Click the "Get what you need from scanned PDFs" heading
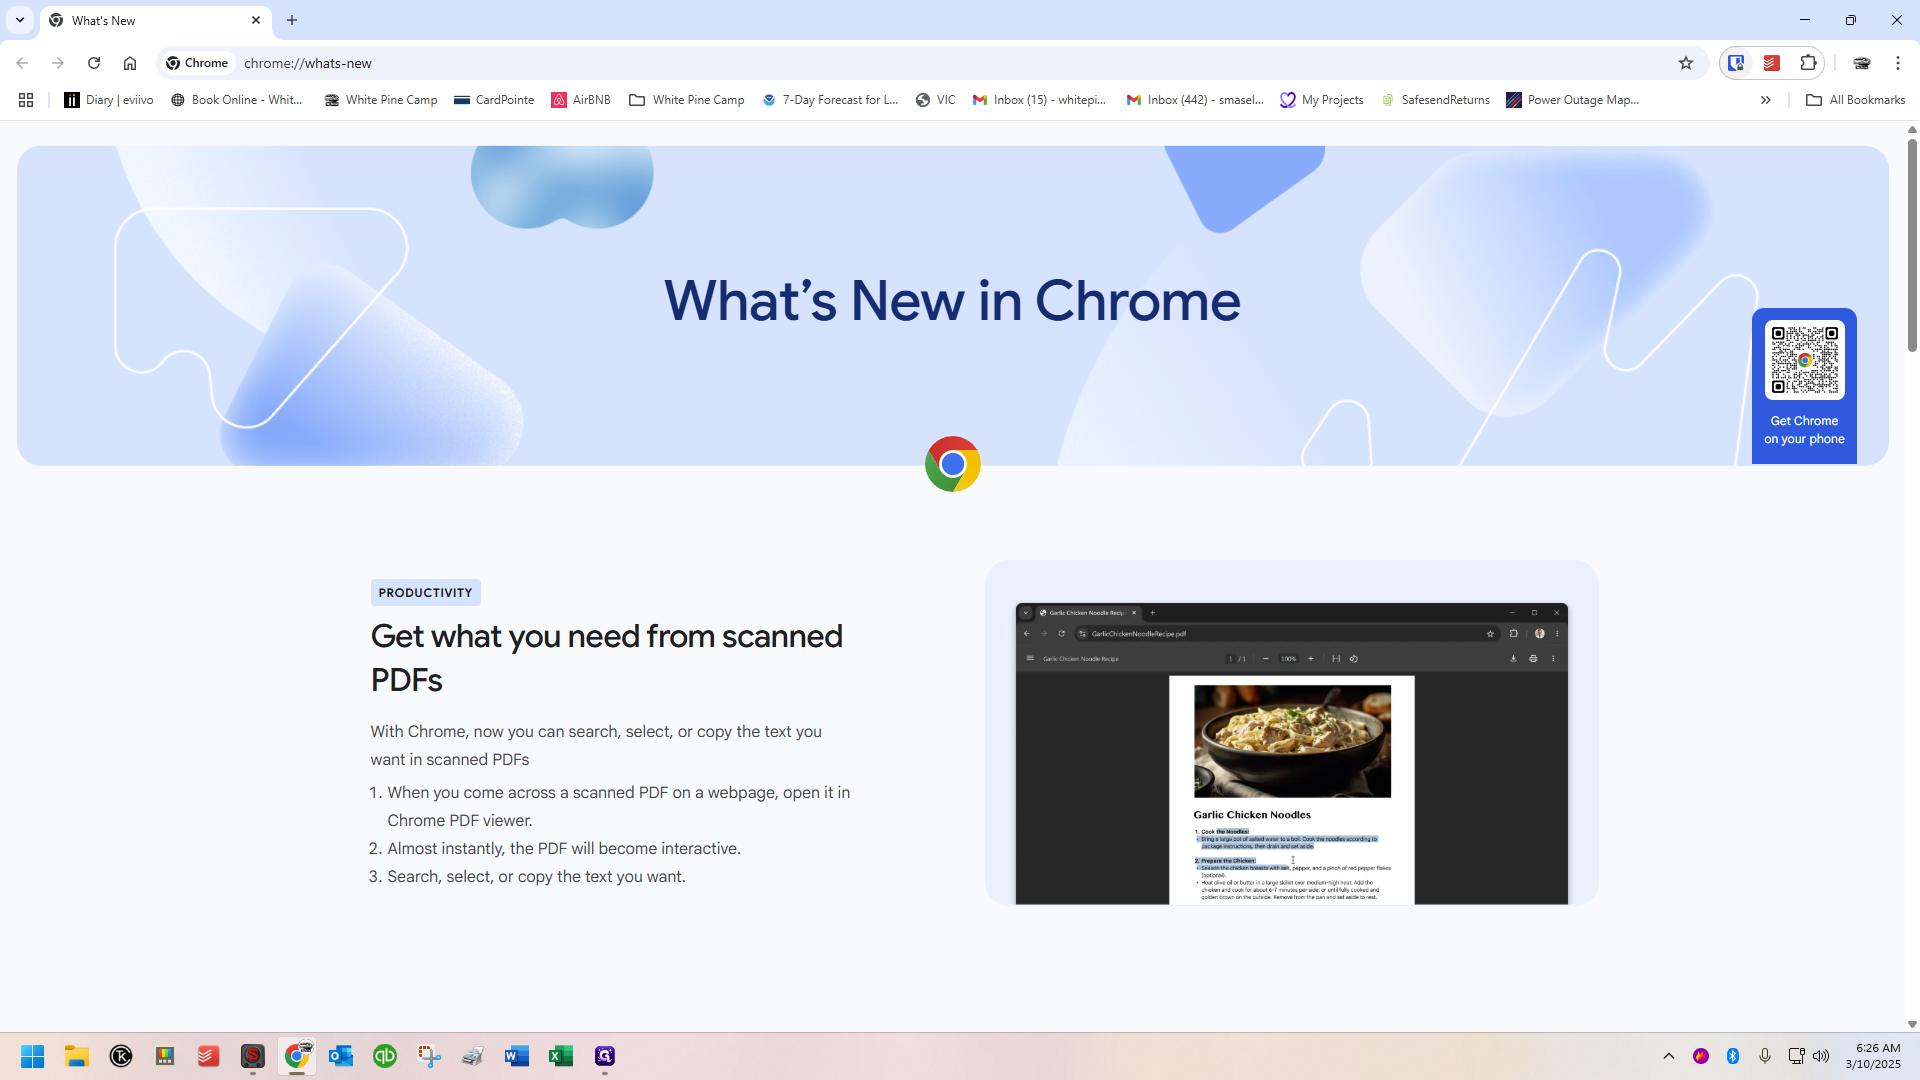The image size is (1920, 1080). (607, 658)
